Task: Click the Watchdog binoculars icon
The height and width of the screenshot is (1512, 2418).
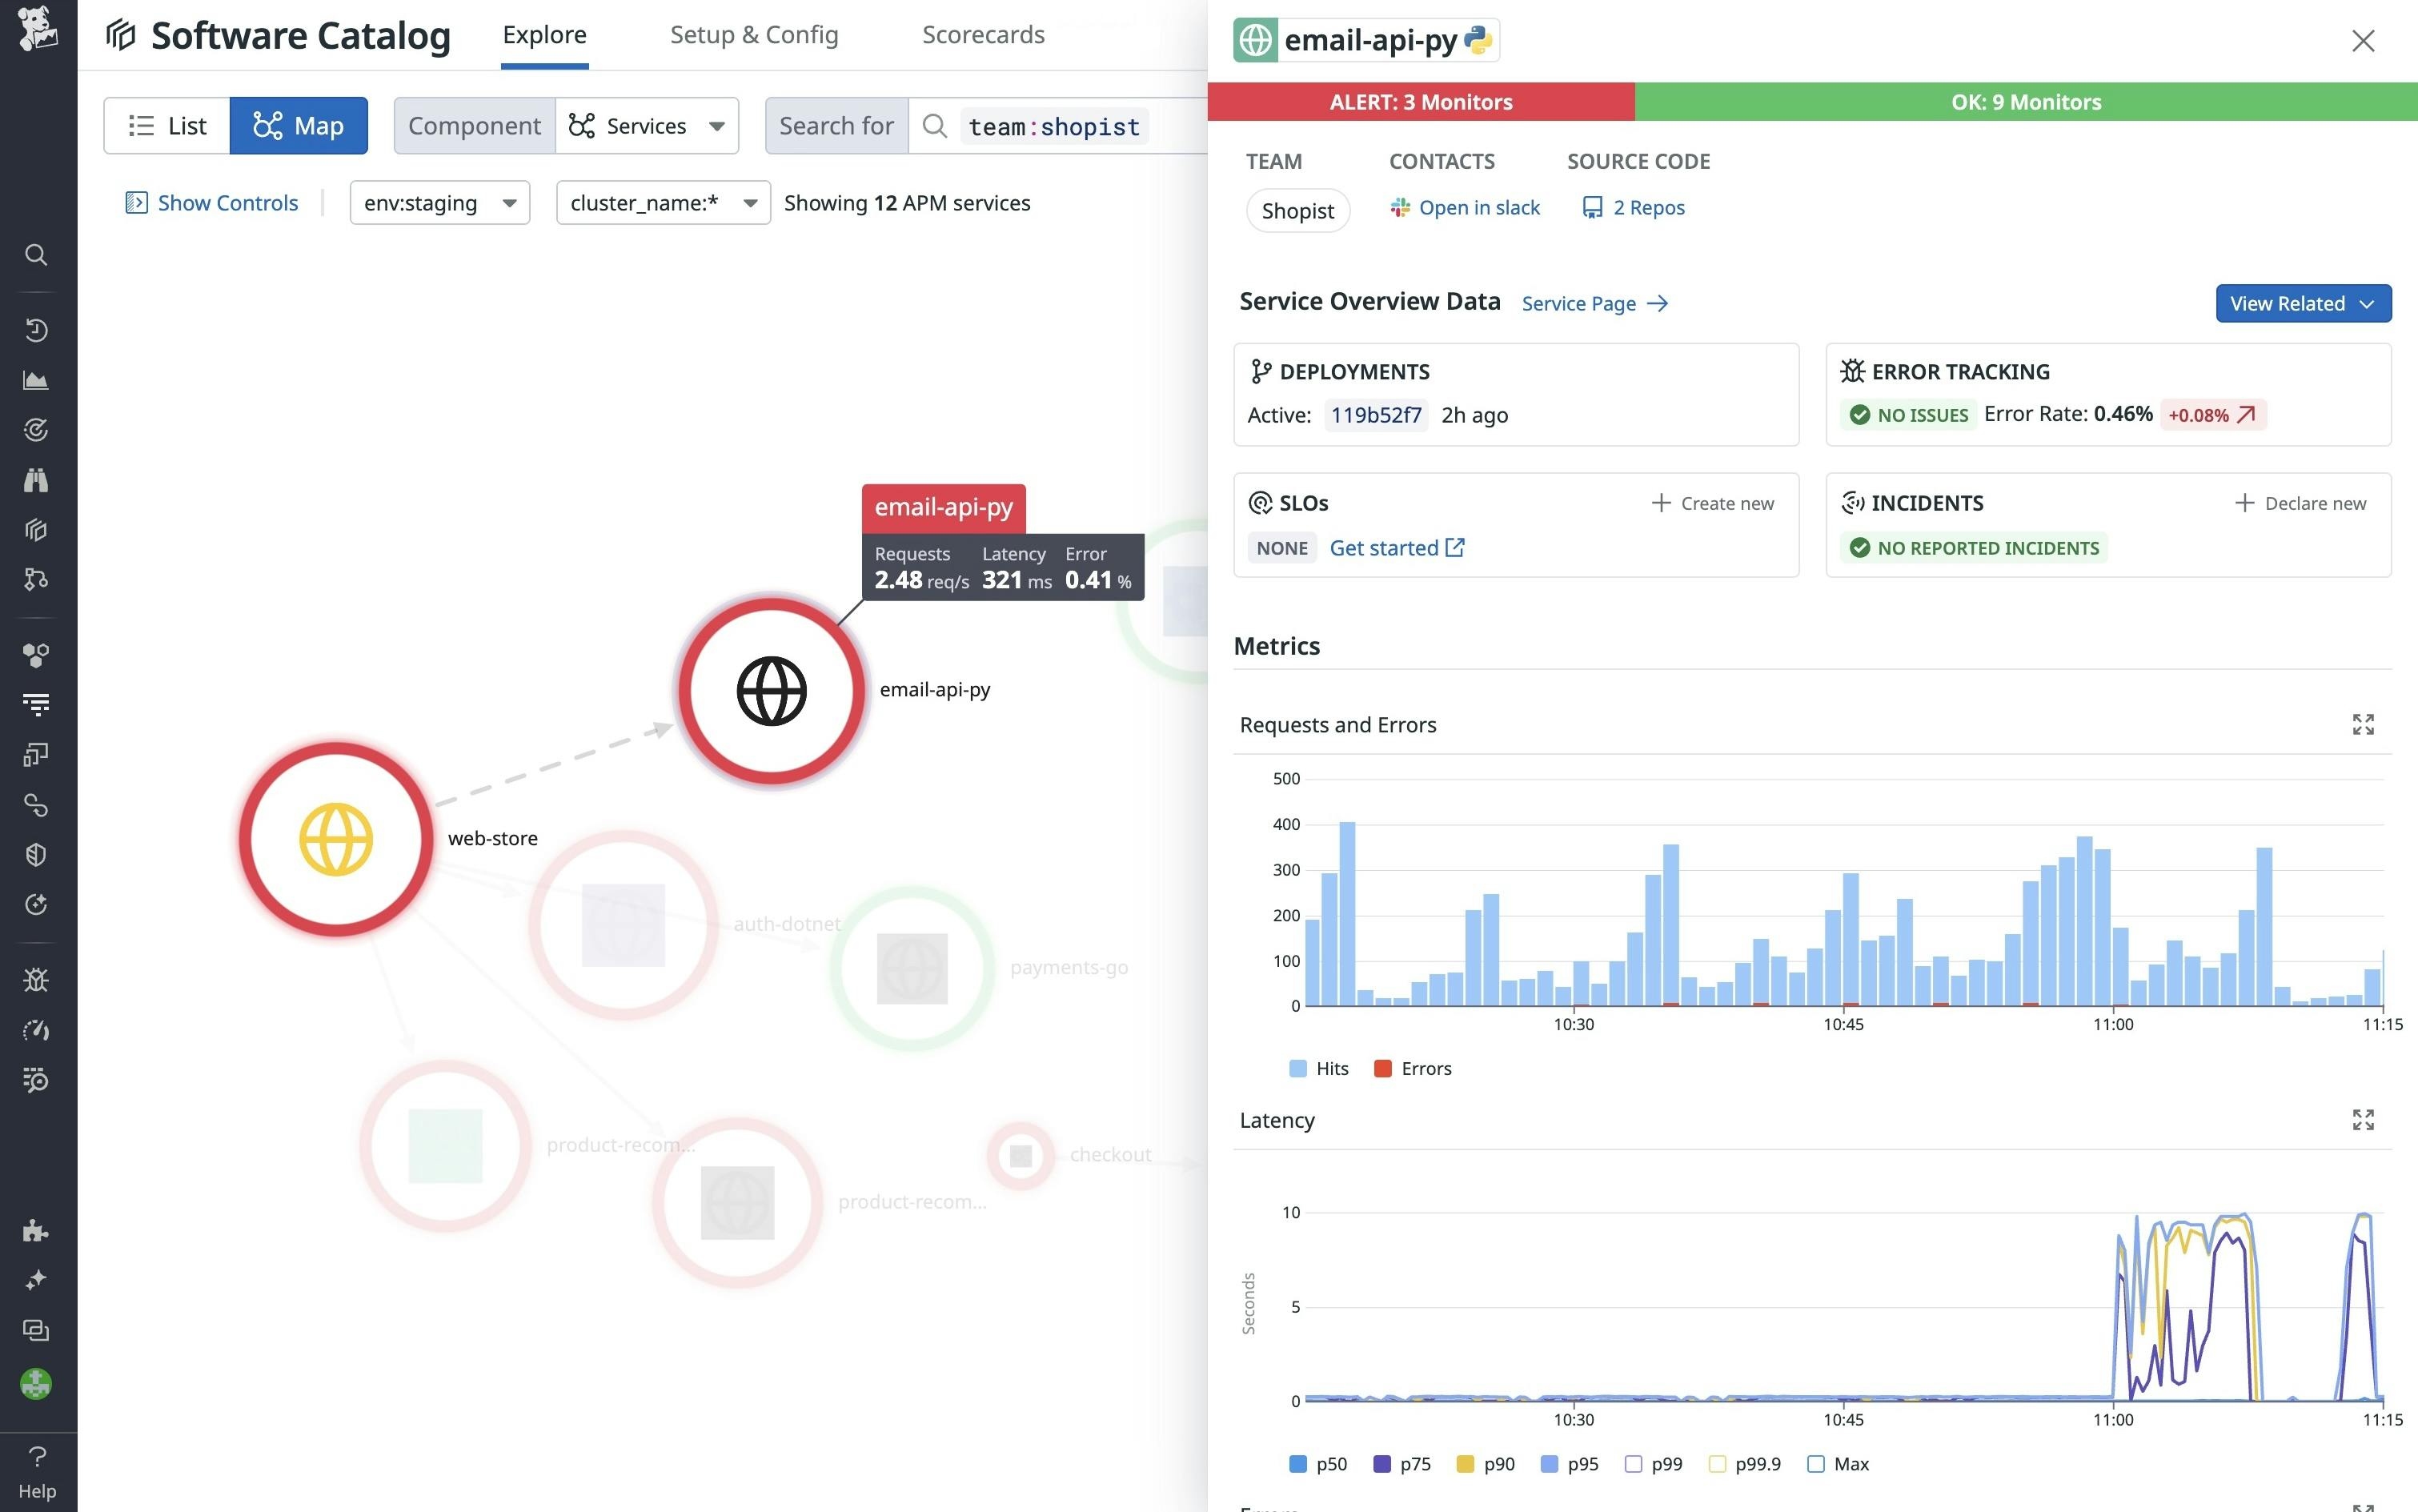Action: 36,480
